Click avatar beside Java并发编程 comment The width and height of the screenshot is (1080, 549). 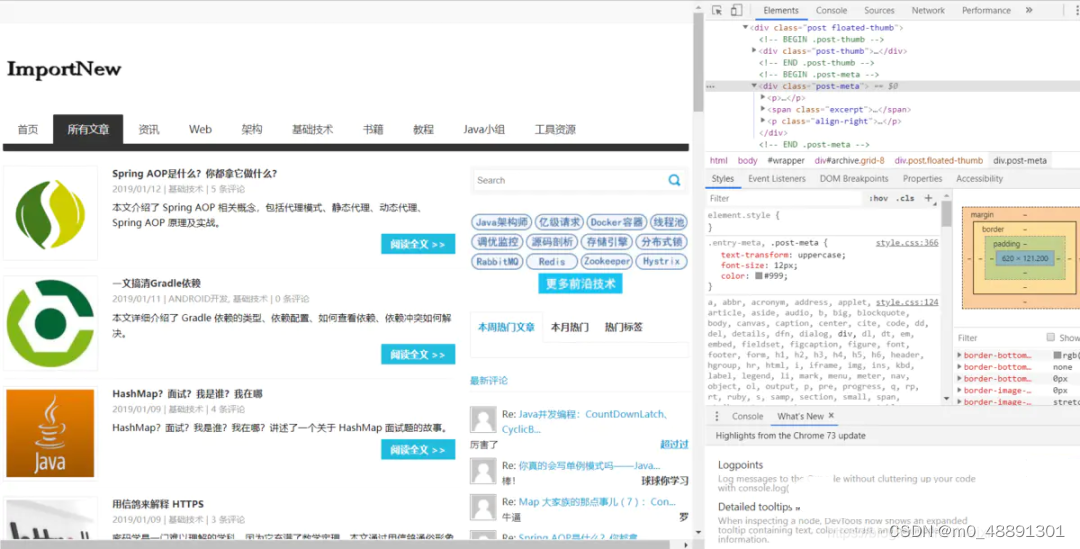[x=483, y=419]
